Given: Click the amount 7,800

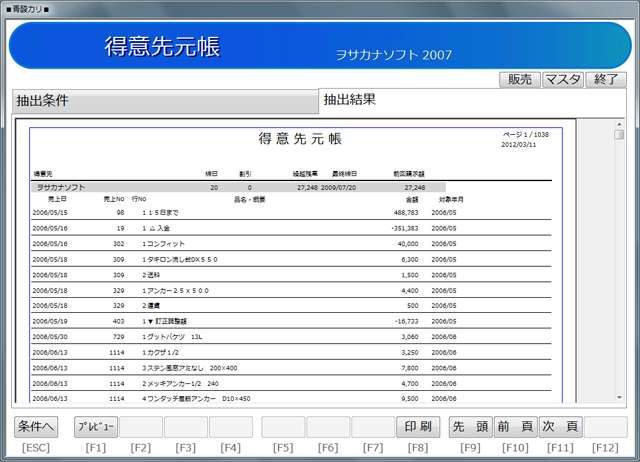Looking at the screenshot, I should (x=410, y=368).
